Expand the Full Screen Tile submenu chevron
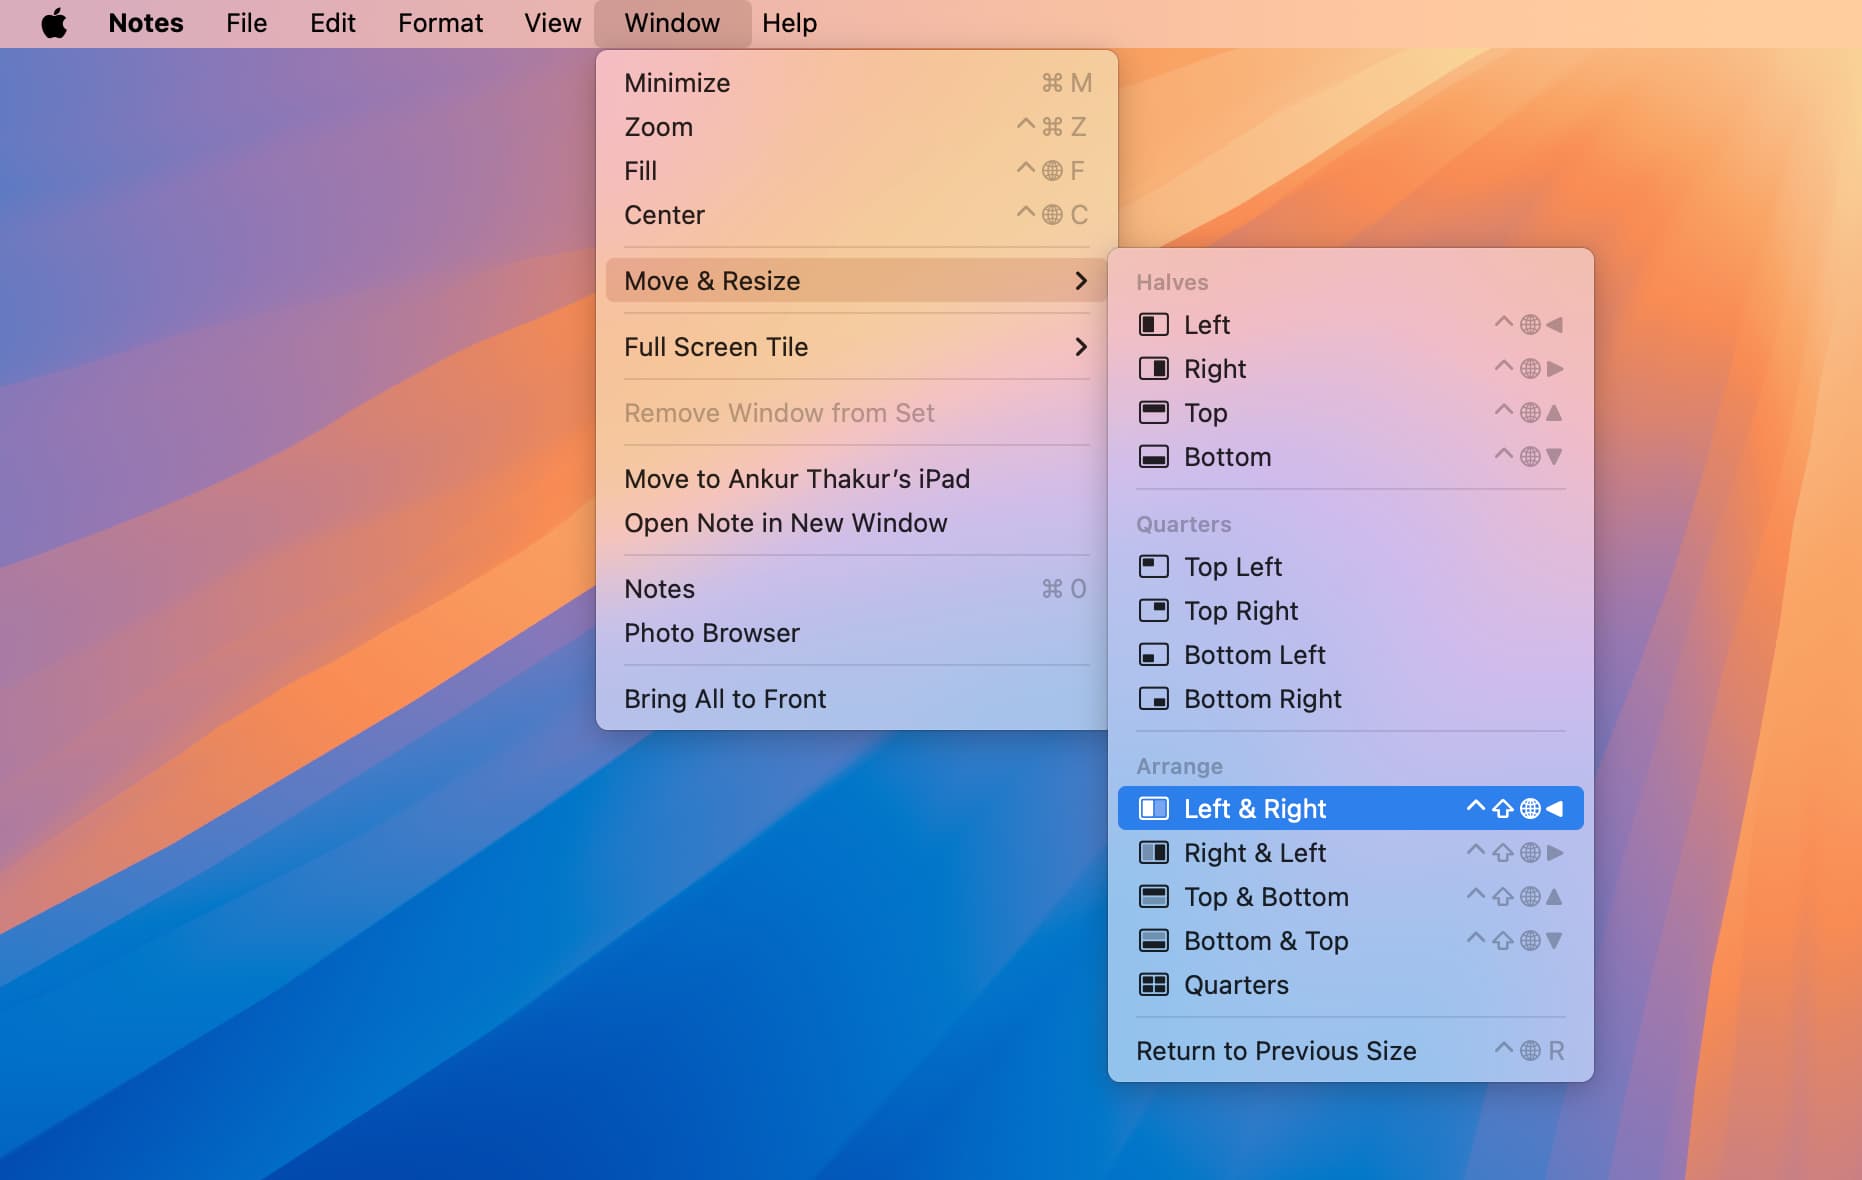This screenshot has width=1862, height=1180. [x=1080, y=347]
